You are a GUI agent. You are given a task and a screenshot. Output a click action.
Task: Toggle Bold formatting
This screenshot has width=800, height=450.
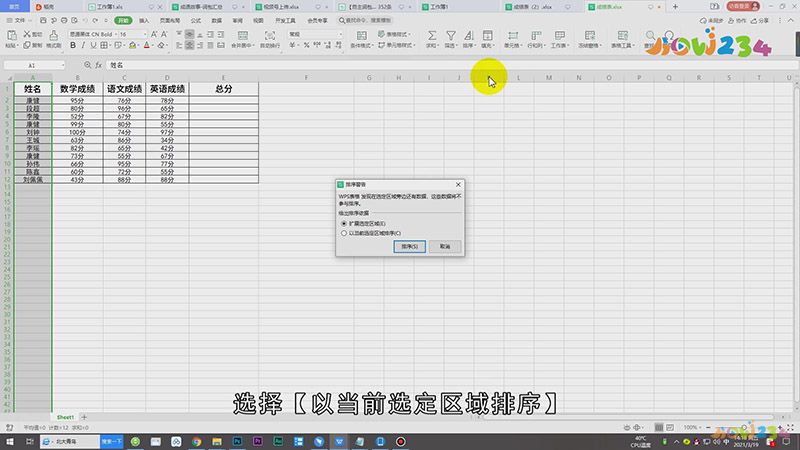[x=73, y=45]
